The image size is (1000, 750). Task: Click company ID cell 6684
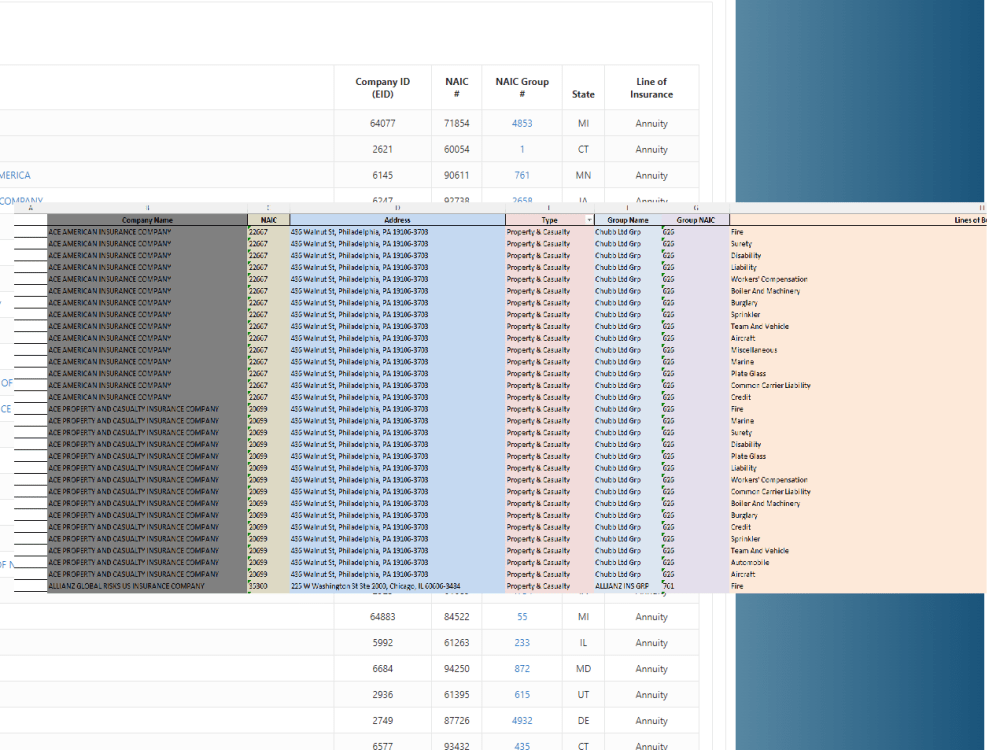click(x=383, y=669)
